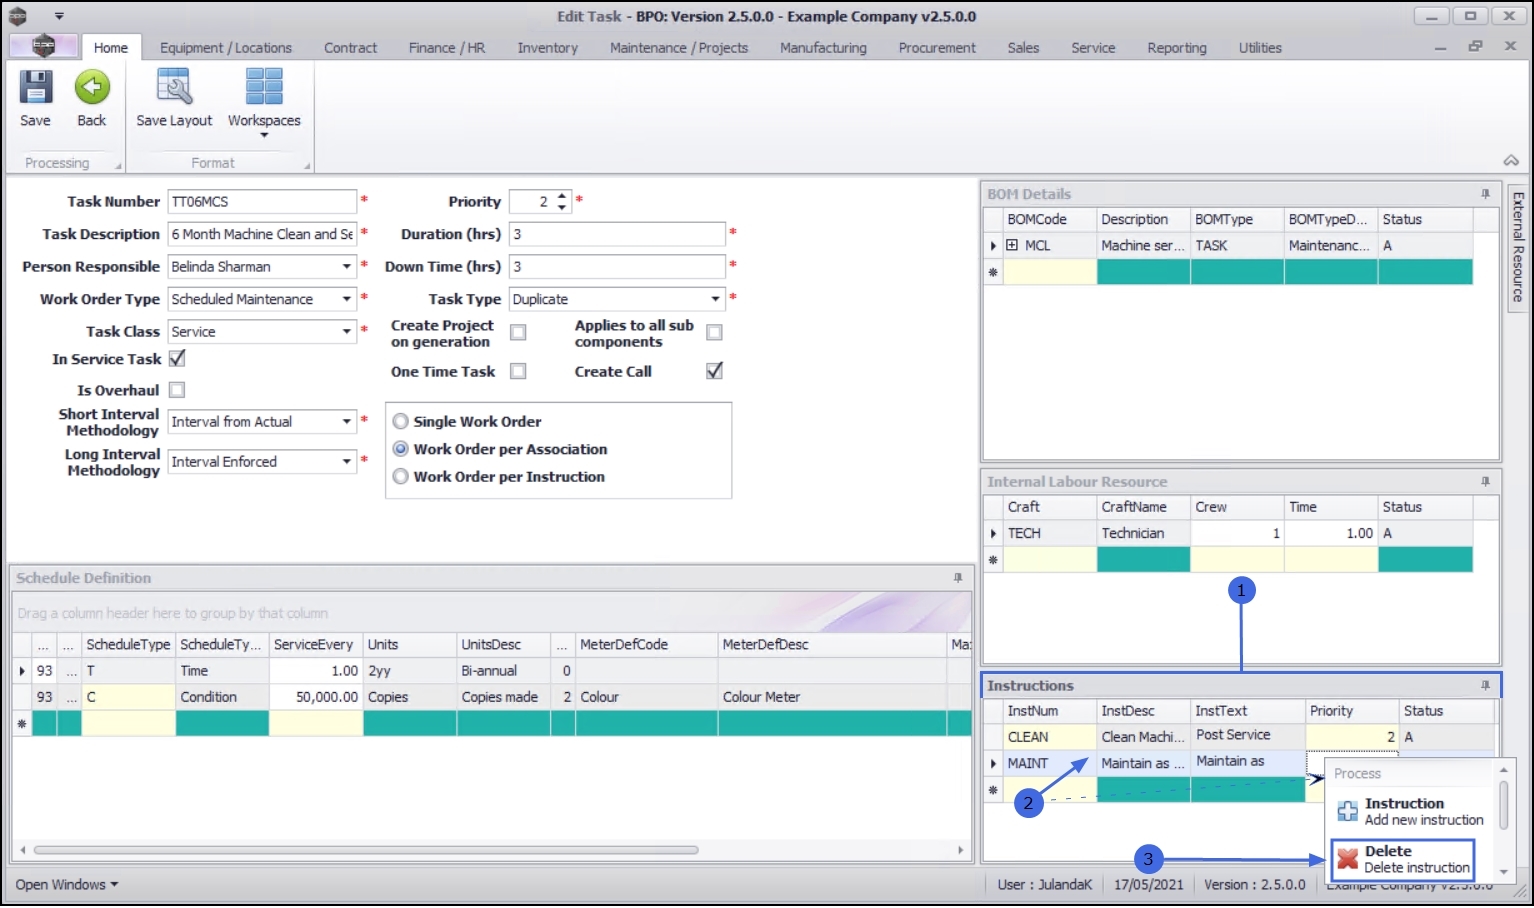
Task: Open the Equipment / Locations tab
Action: point(226,48)
